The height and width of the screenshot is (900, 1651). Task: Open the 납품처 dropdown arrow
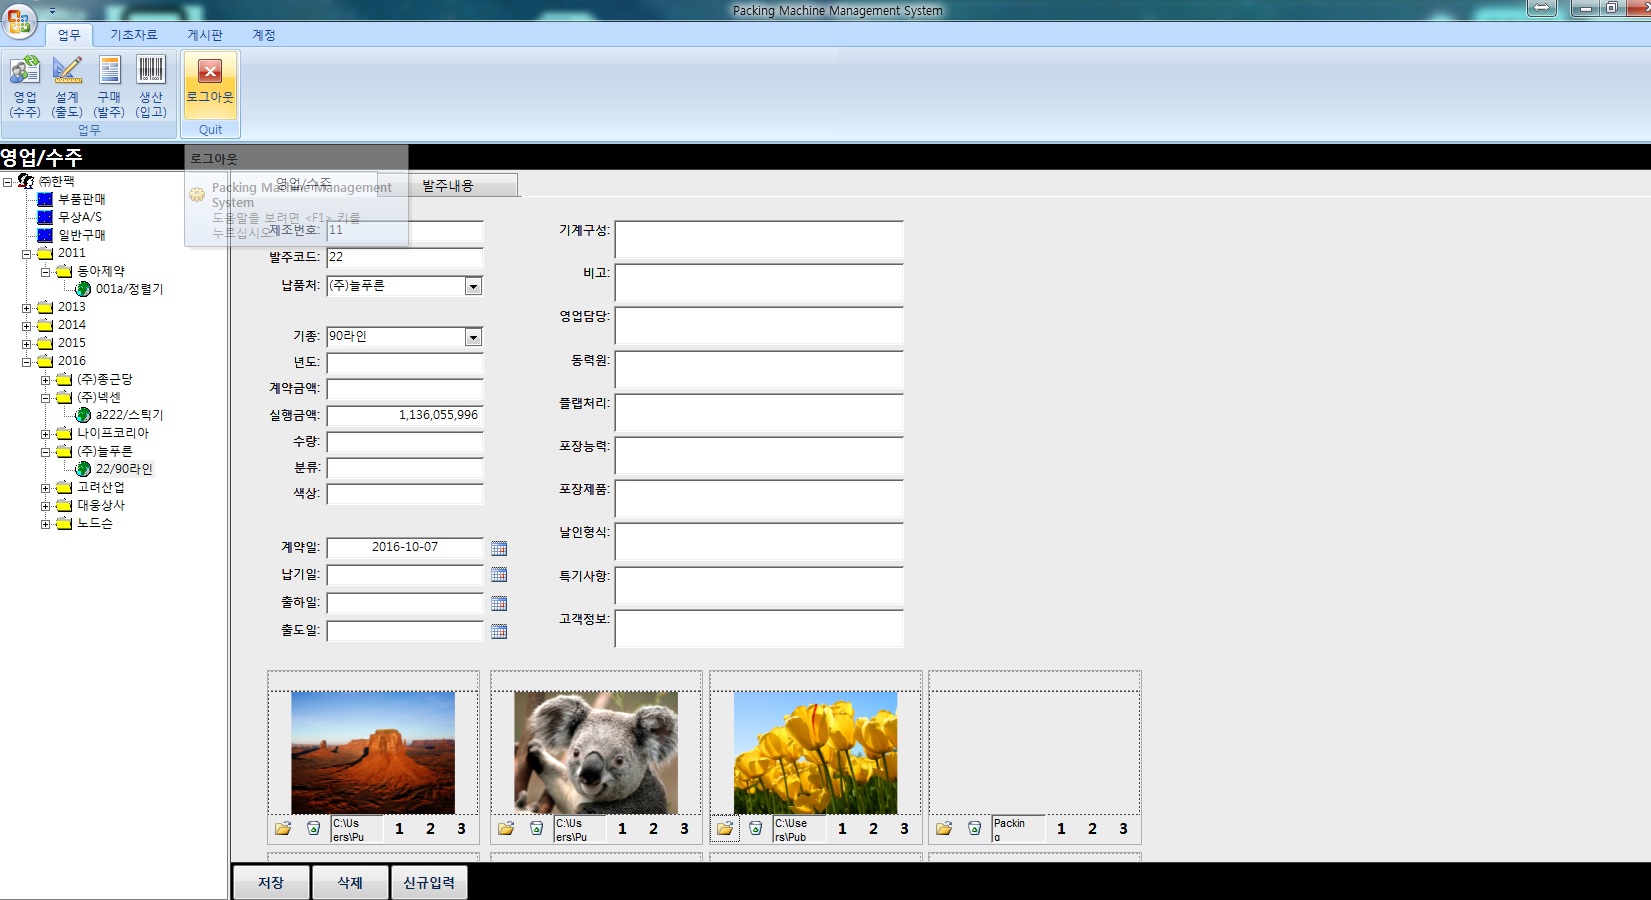(x=473, y=287)
